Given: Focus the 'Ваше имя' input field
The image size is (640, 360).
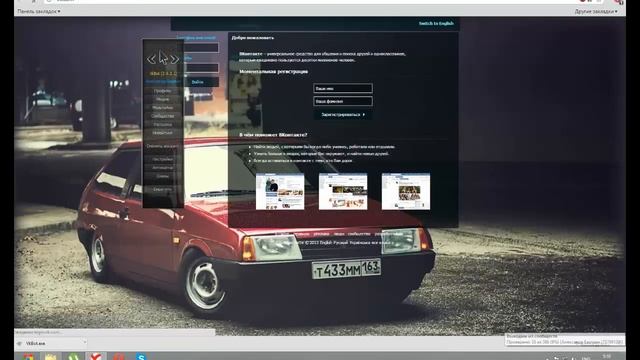Looking at the screenshot, I should (343, 88).
